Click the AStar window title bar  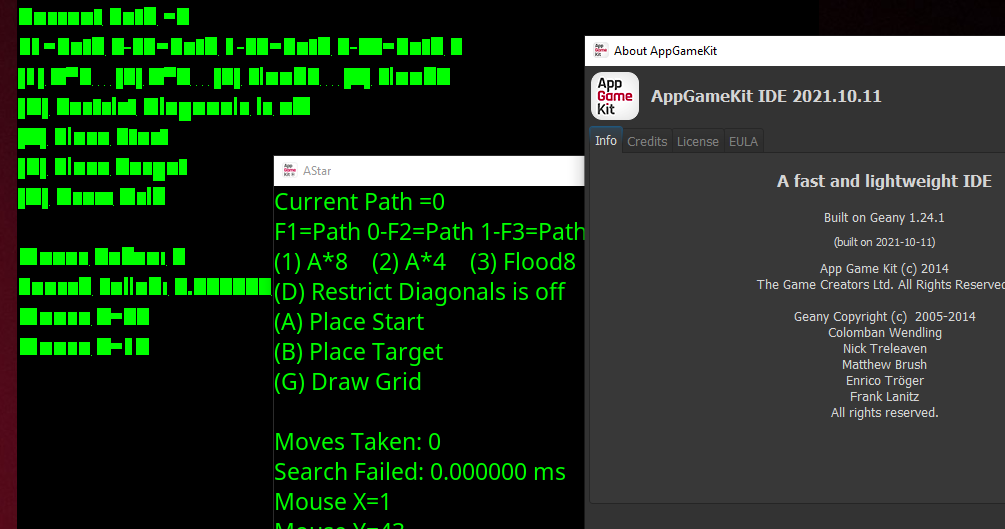[429, 171]
